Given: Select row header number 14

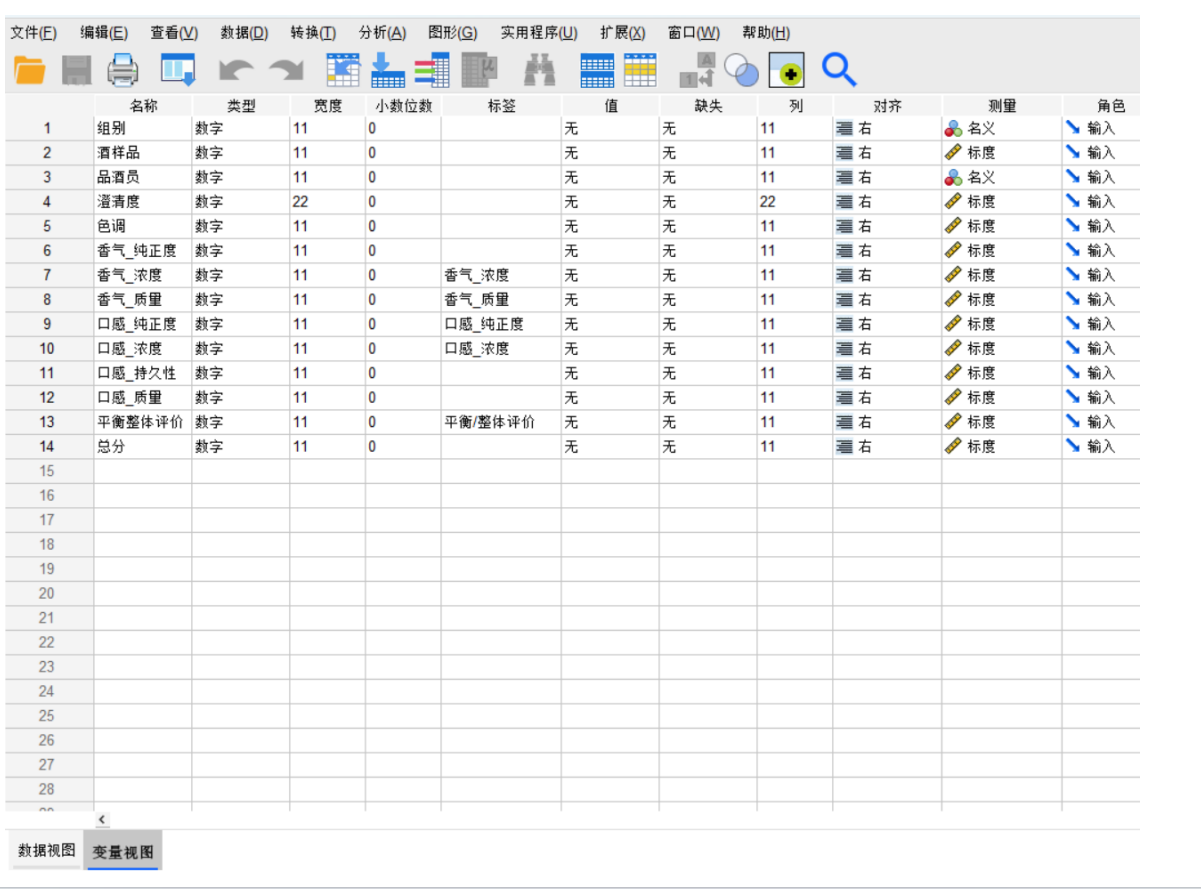Looking at the screenshot, I should (x=47, y=447).
